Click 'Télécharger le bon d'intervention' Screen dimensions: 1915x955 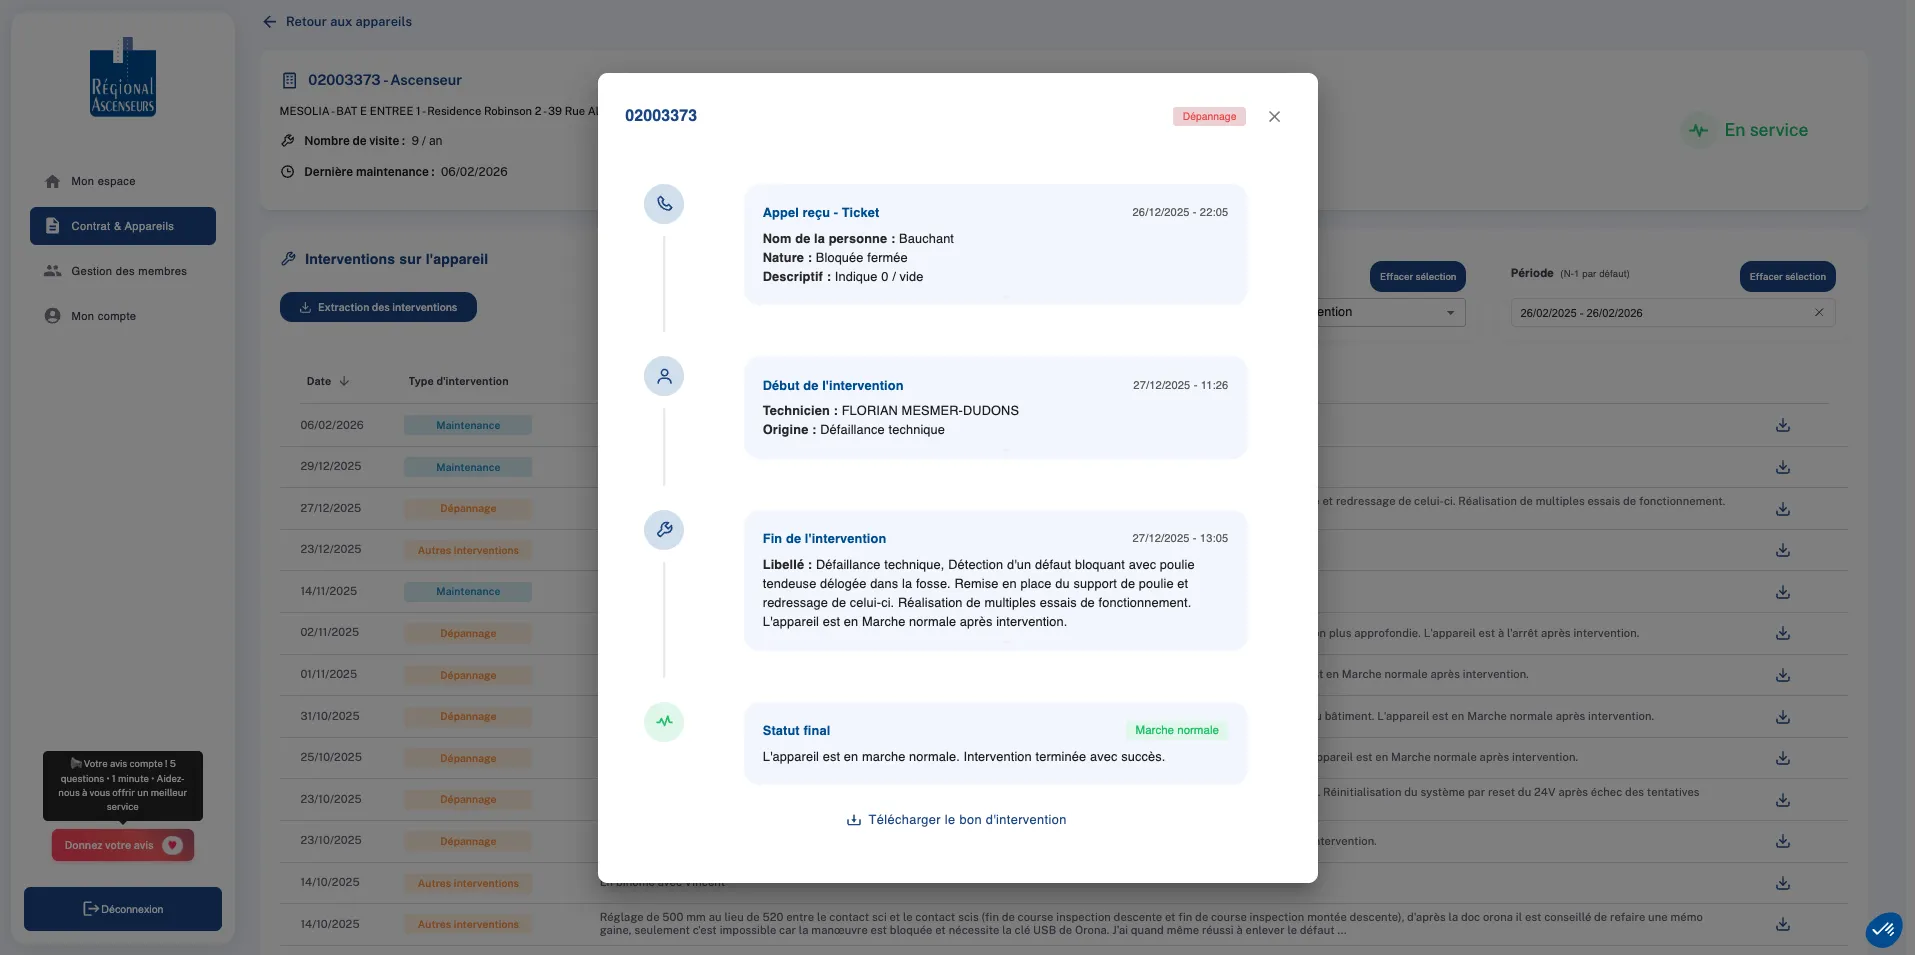956,819
